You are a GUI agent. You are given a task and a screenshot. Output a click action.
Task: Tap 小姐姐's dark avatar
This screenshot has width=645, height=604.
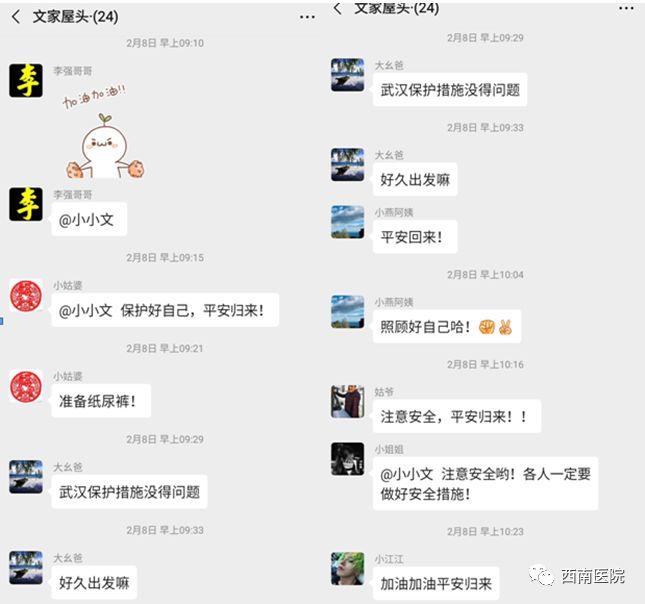coord(348,459)
